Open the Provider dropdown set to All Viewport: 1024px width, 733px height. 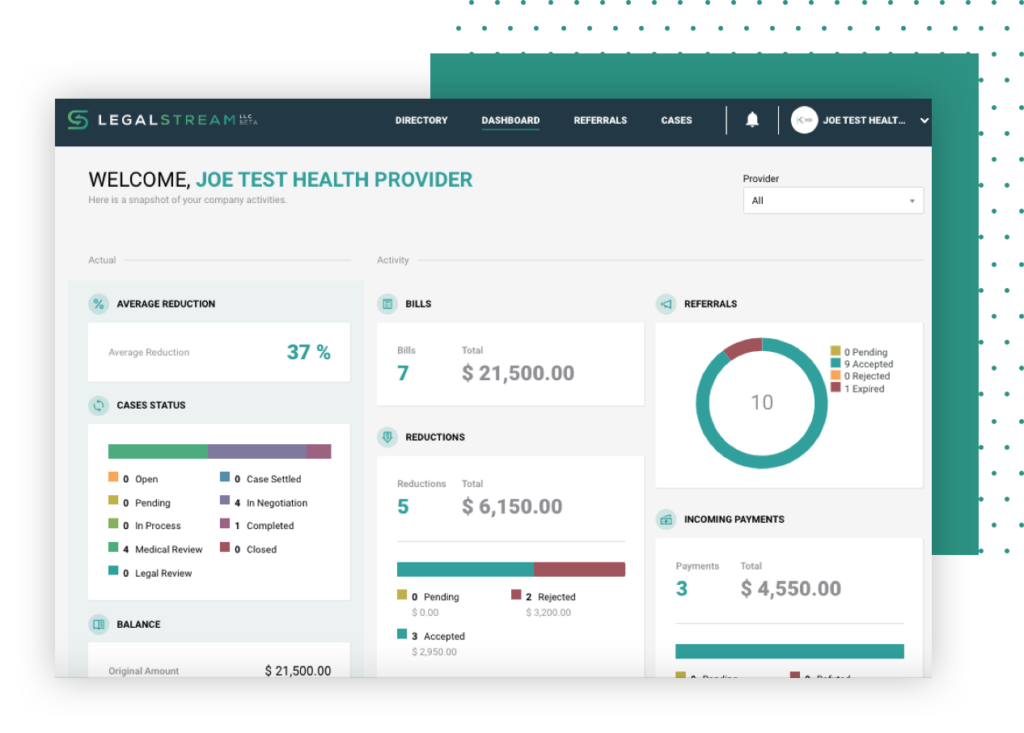click(833, 201)
